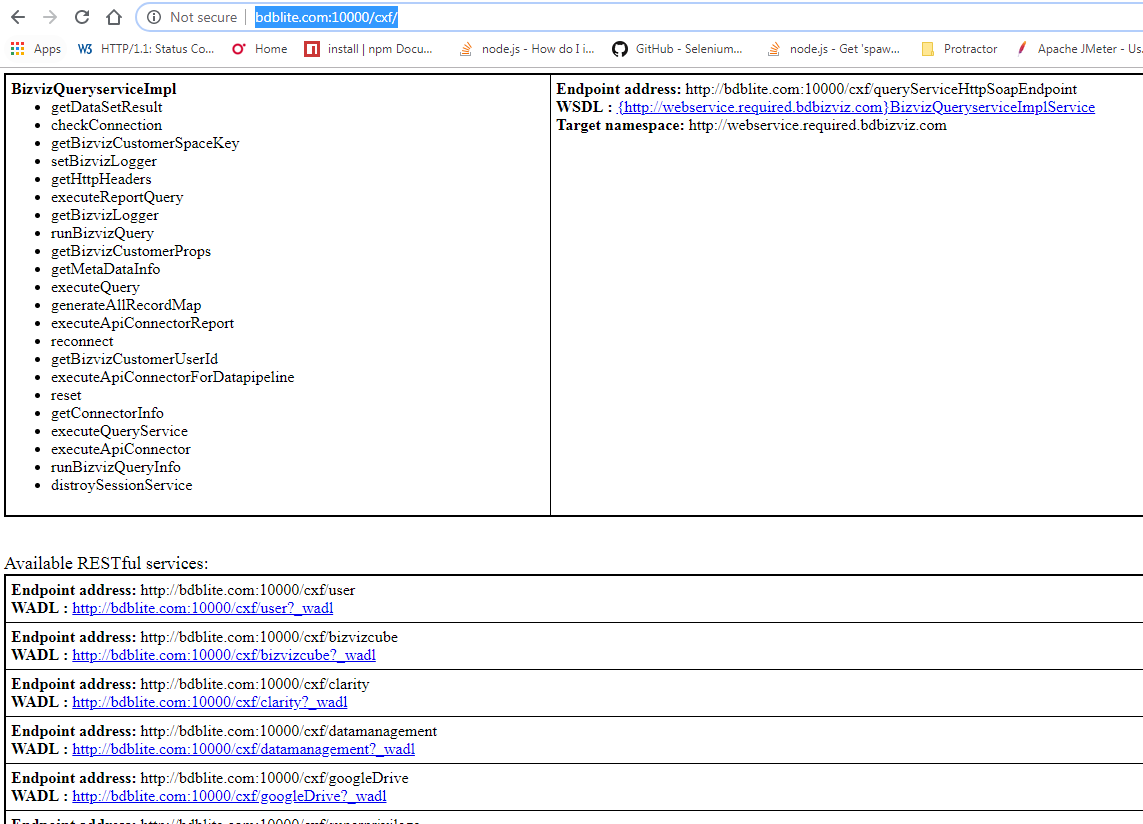Reload the current page
This screenshot has width=1143, height=824.
point(82,17)
